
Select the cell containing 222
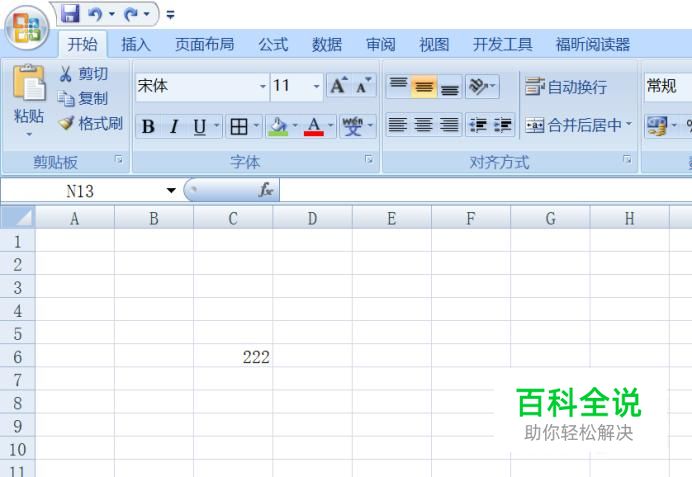[233, 357]
